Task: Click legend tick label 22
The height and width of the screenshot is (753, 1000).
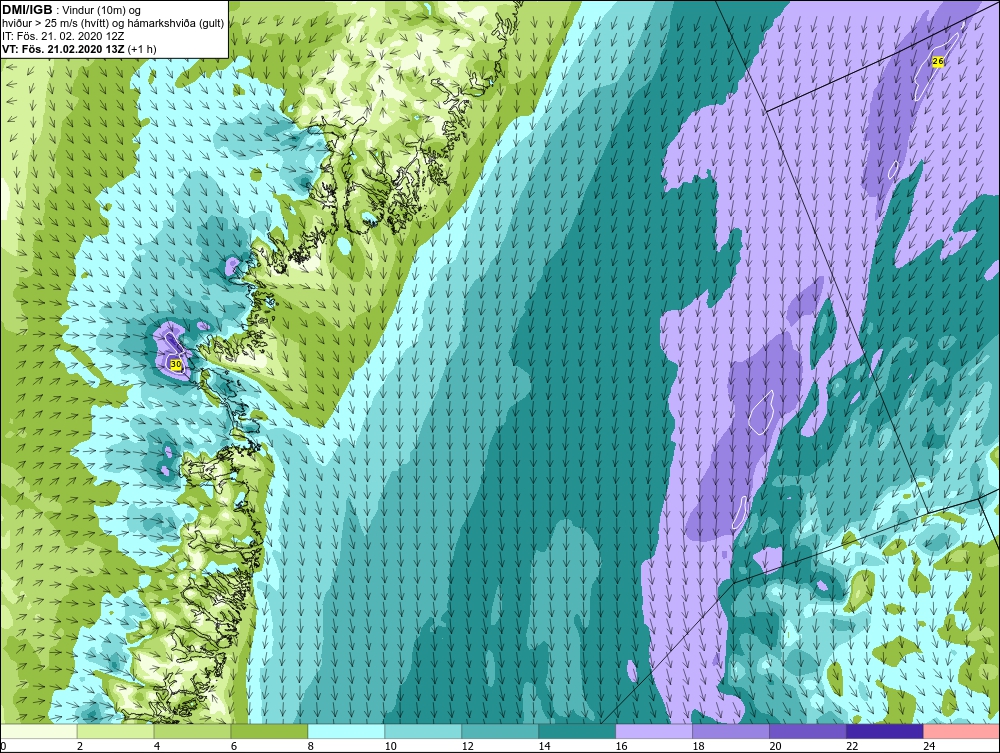Action: tap(853, 746)
